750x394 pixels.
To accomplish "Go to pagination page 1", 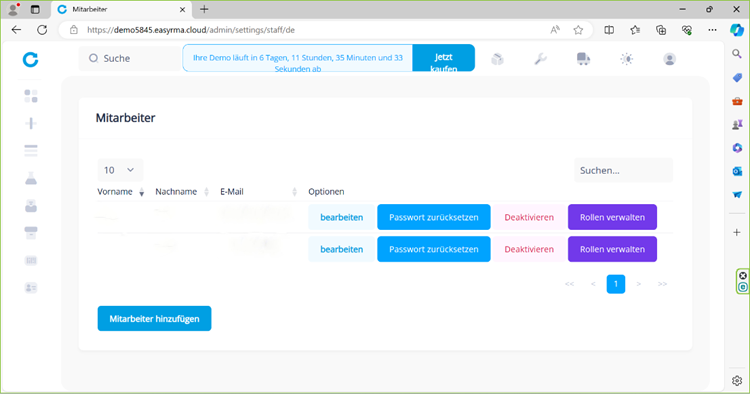I will [x=616, y=284].
